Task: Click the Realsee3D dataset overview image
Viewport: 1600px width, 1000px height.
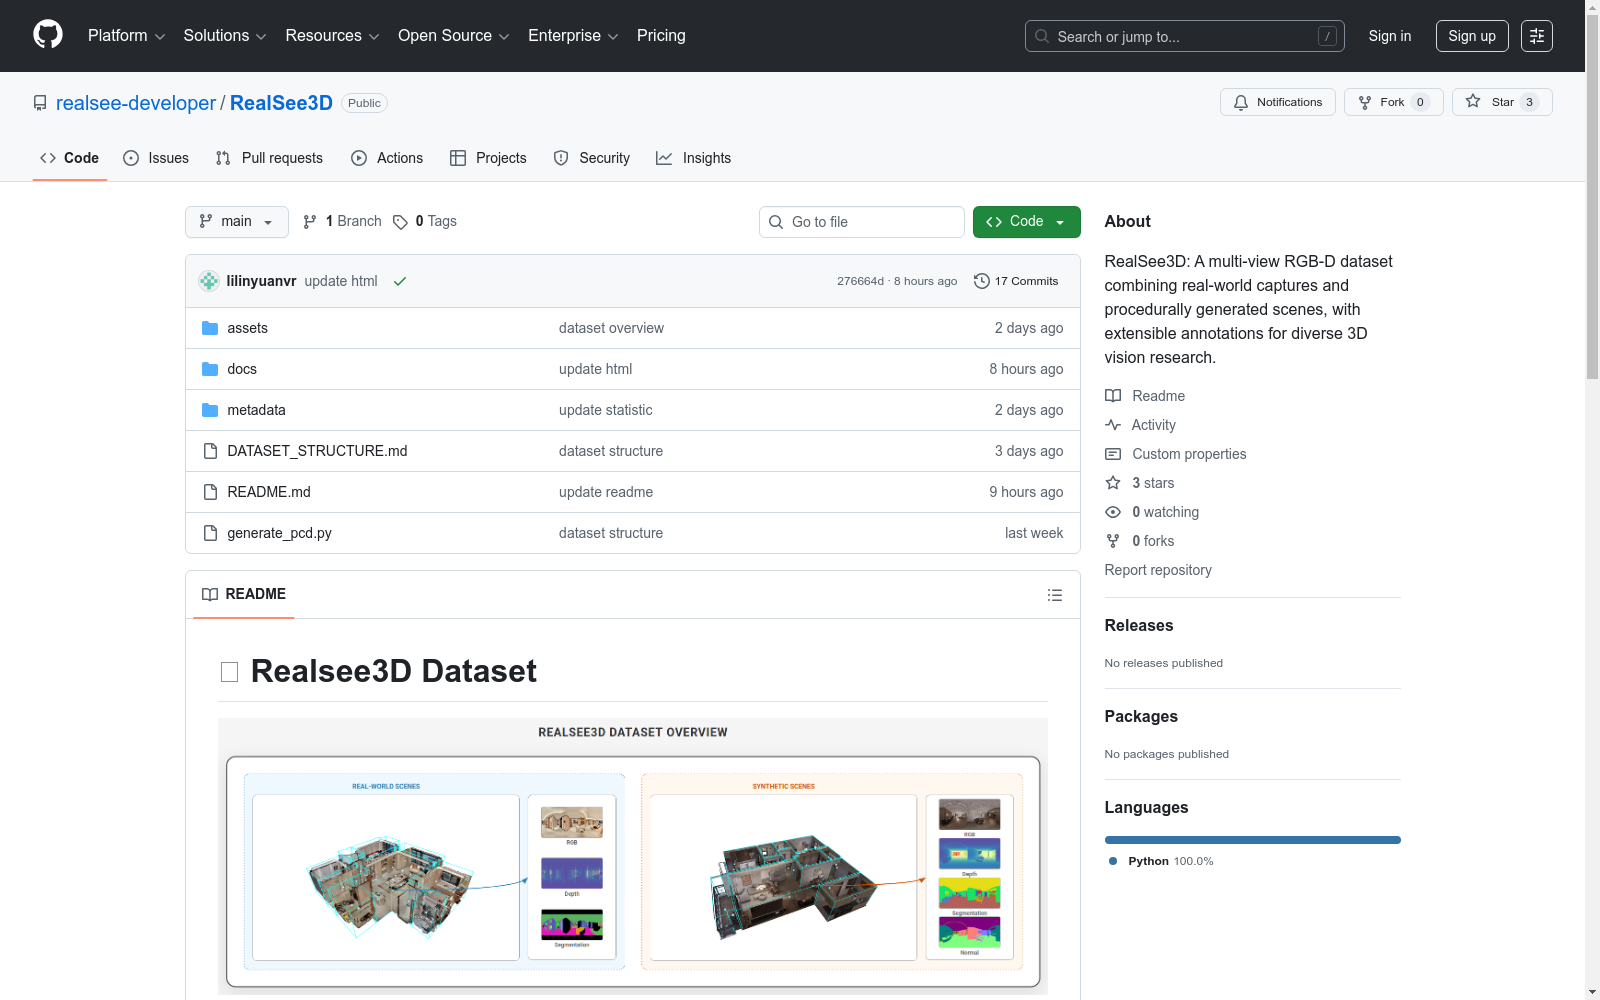Action: (633, 856)
